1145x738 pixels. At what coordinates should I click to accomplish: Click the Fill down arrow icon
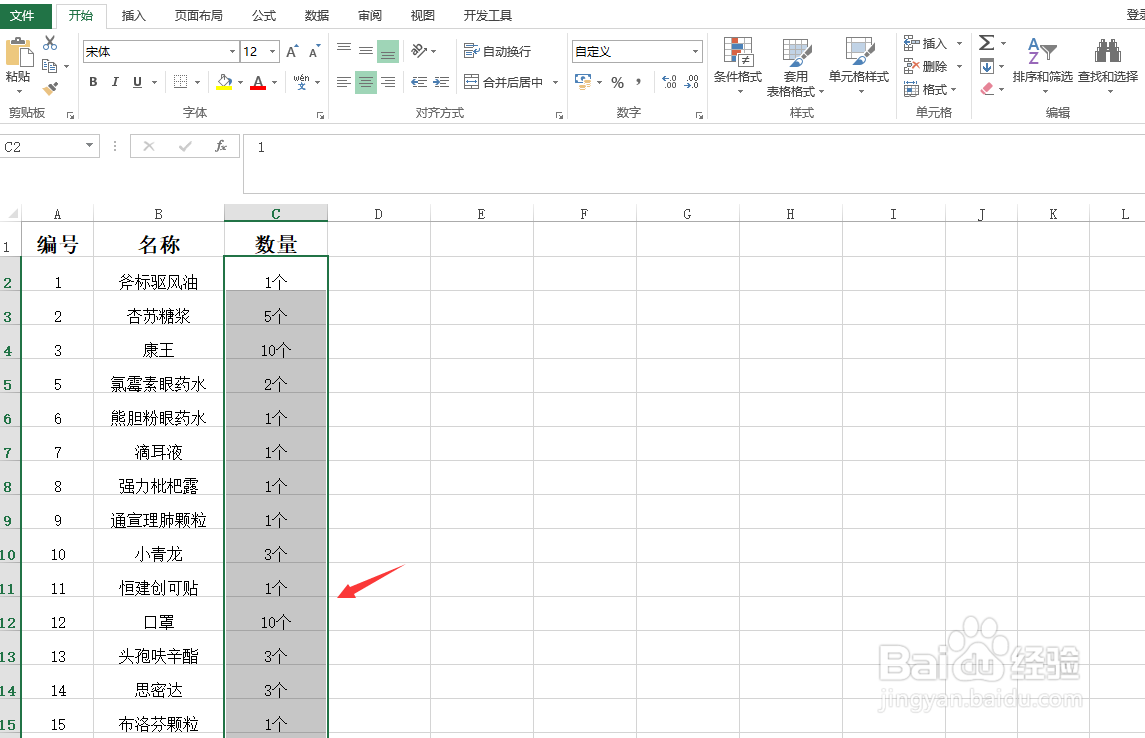pos(987,66)
